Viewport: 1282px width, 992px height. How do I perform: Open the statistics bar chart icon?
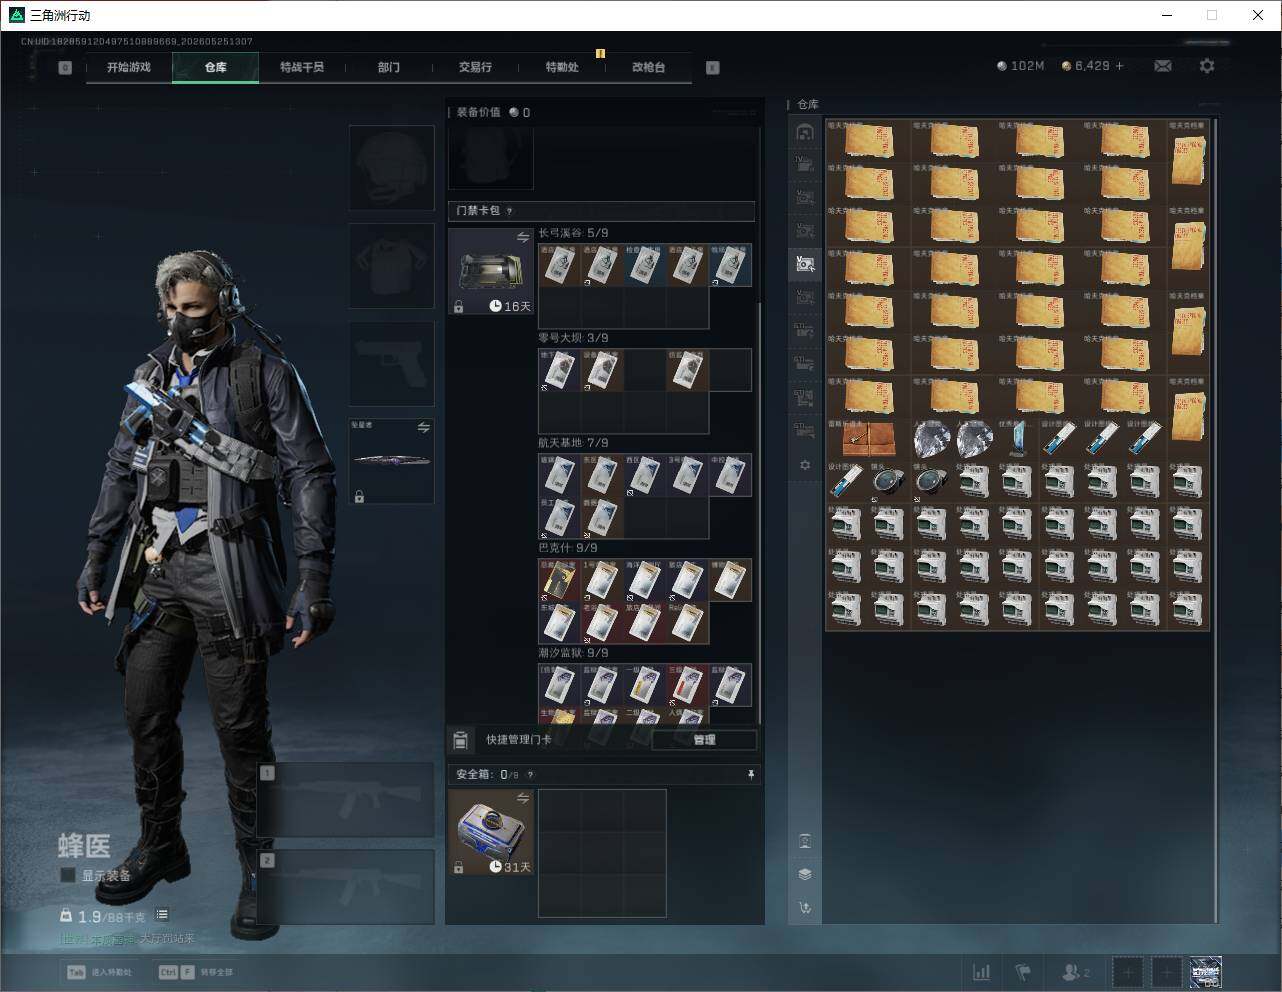(982, 972)
